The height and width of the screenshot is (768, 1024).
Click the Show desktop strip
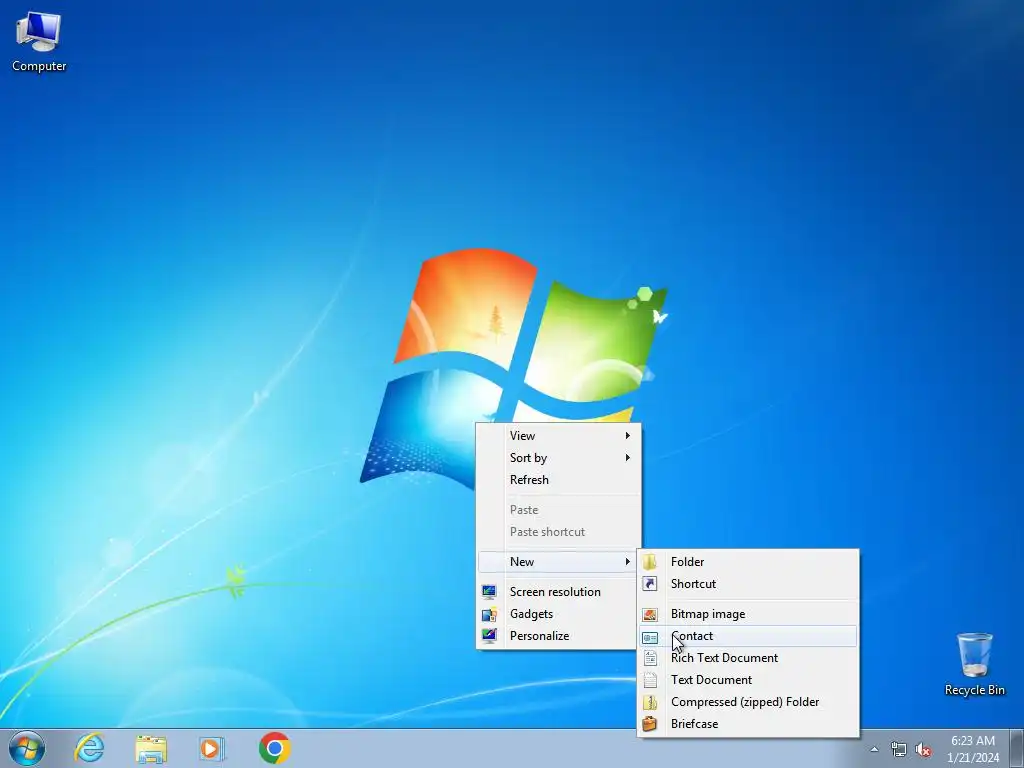tap(1017, 748)
